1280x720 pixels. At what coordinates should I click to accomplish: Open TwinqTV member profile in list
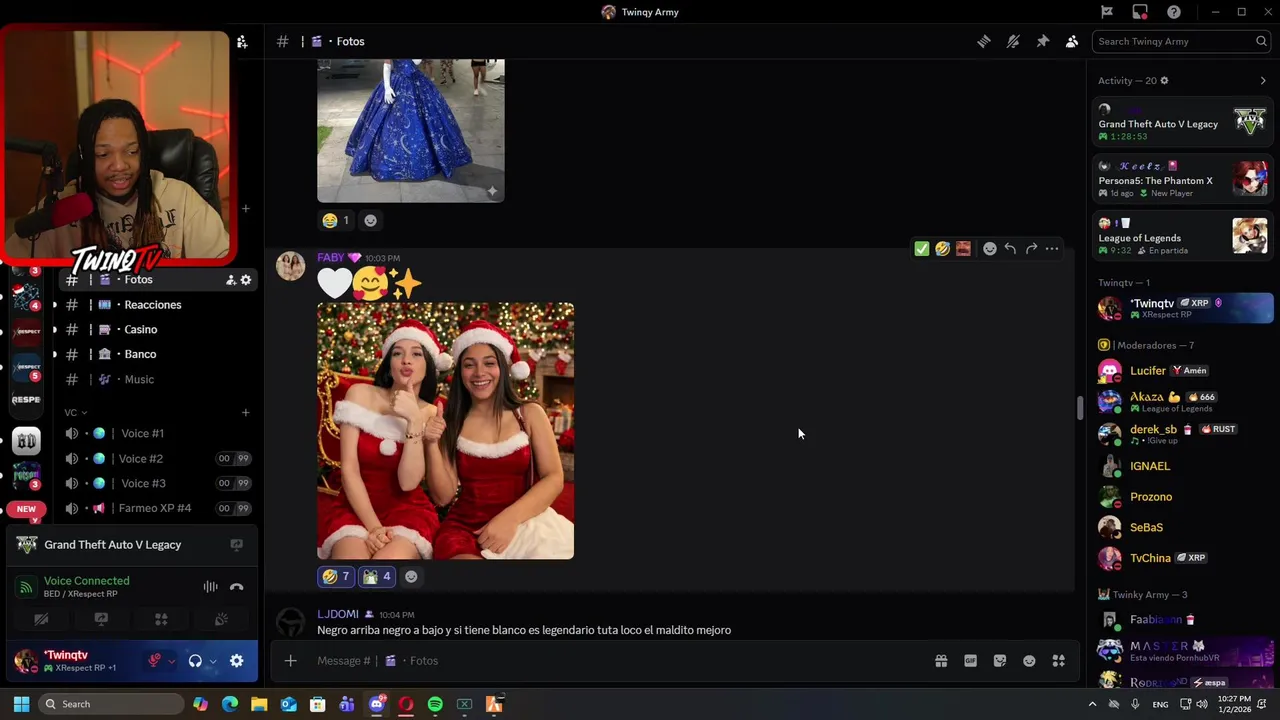1184,308
